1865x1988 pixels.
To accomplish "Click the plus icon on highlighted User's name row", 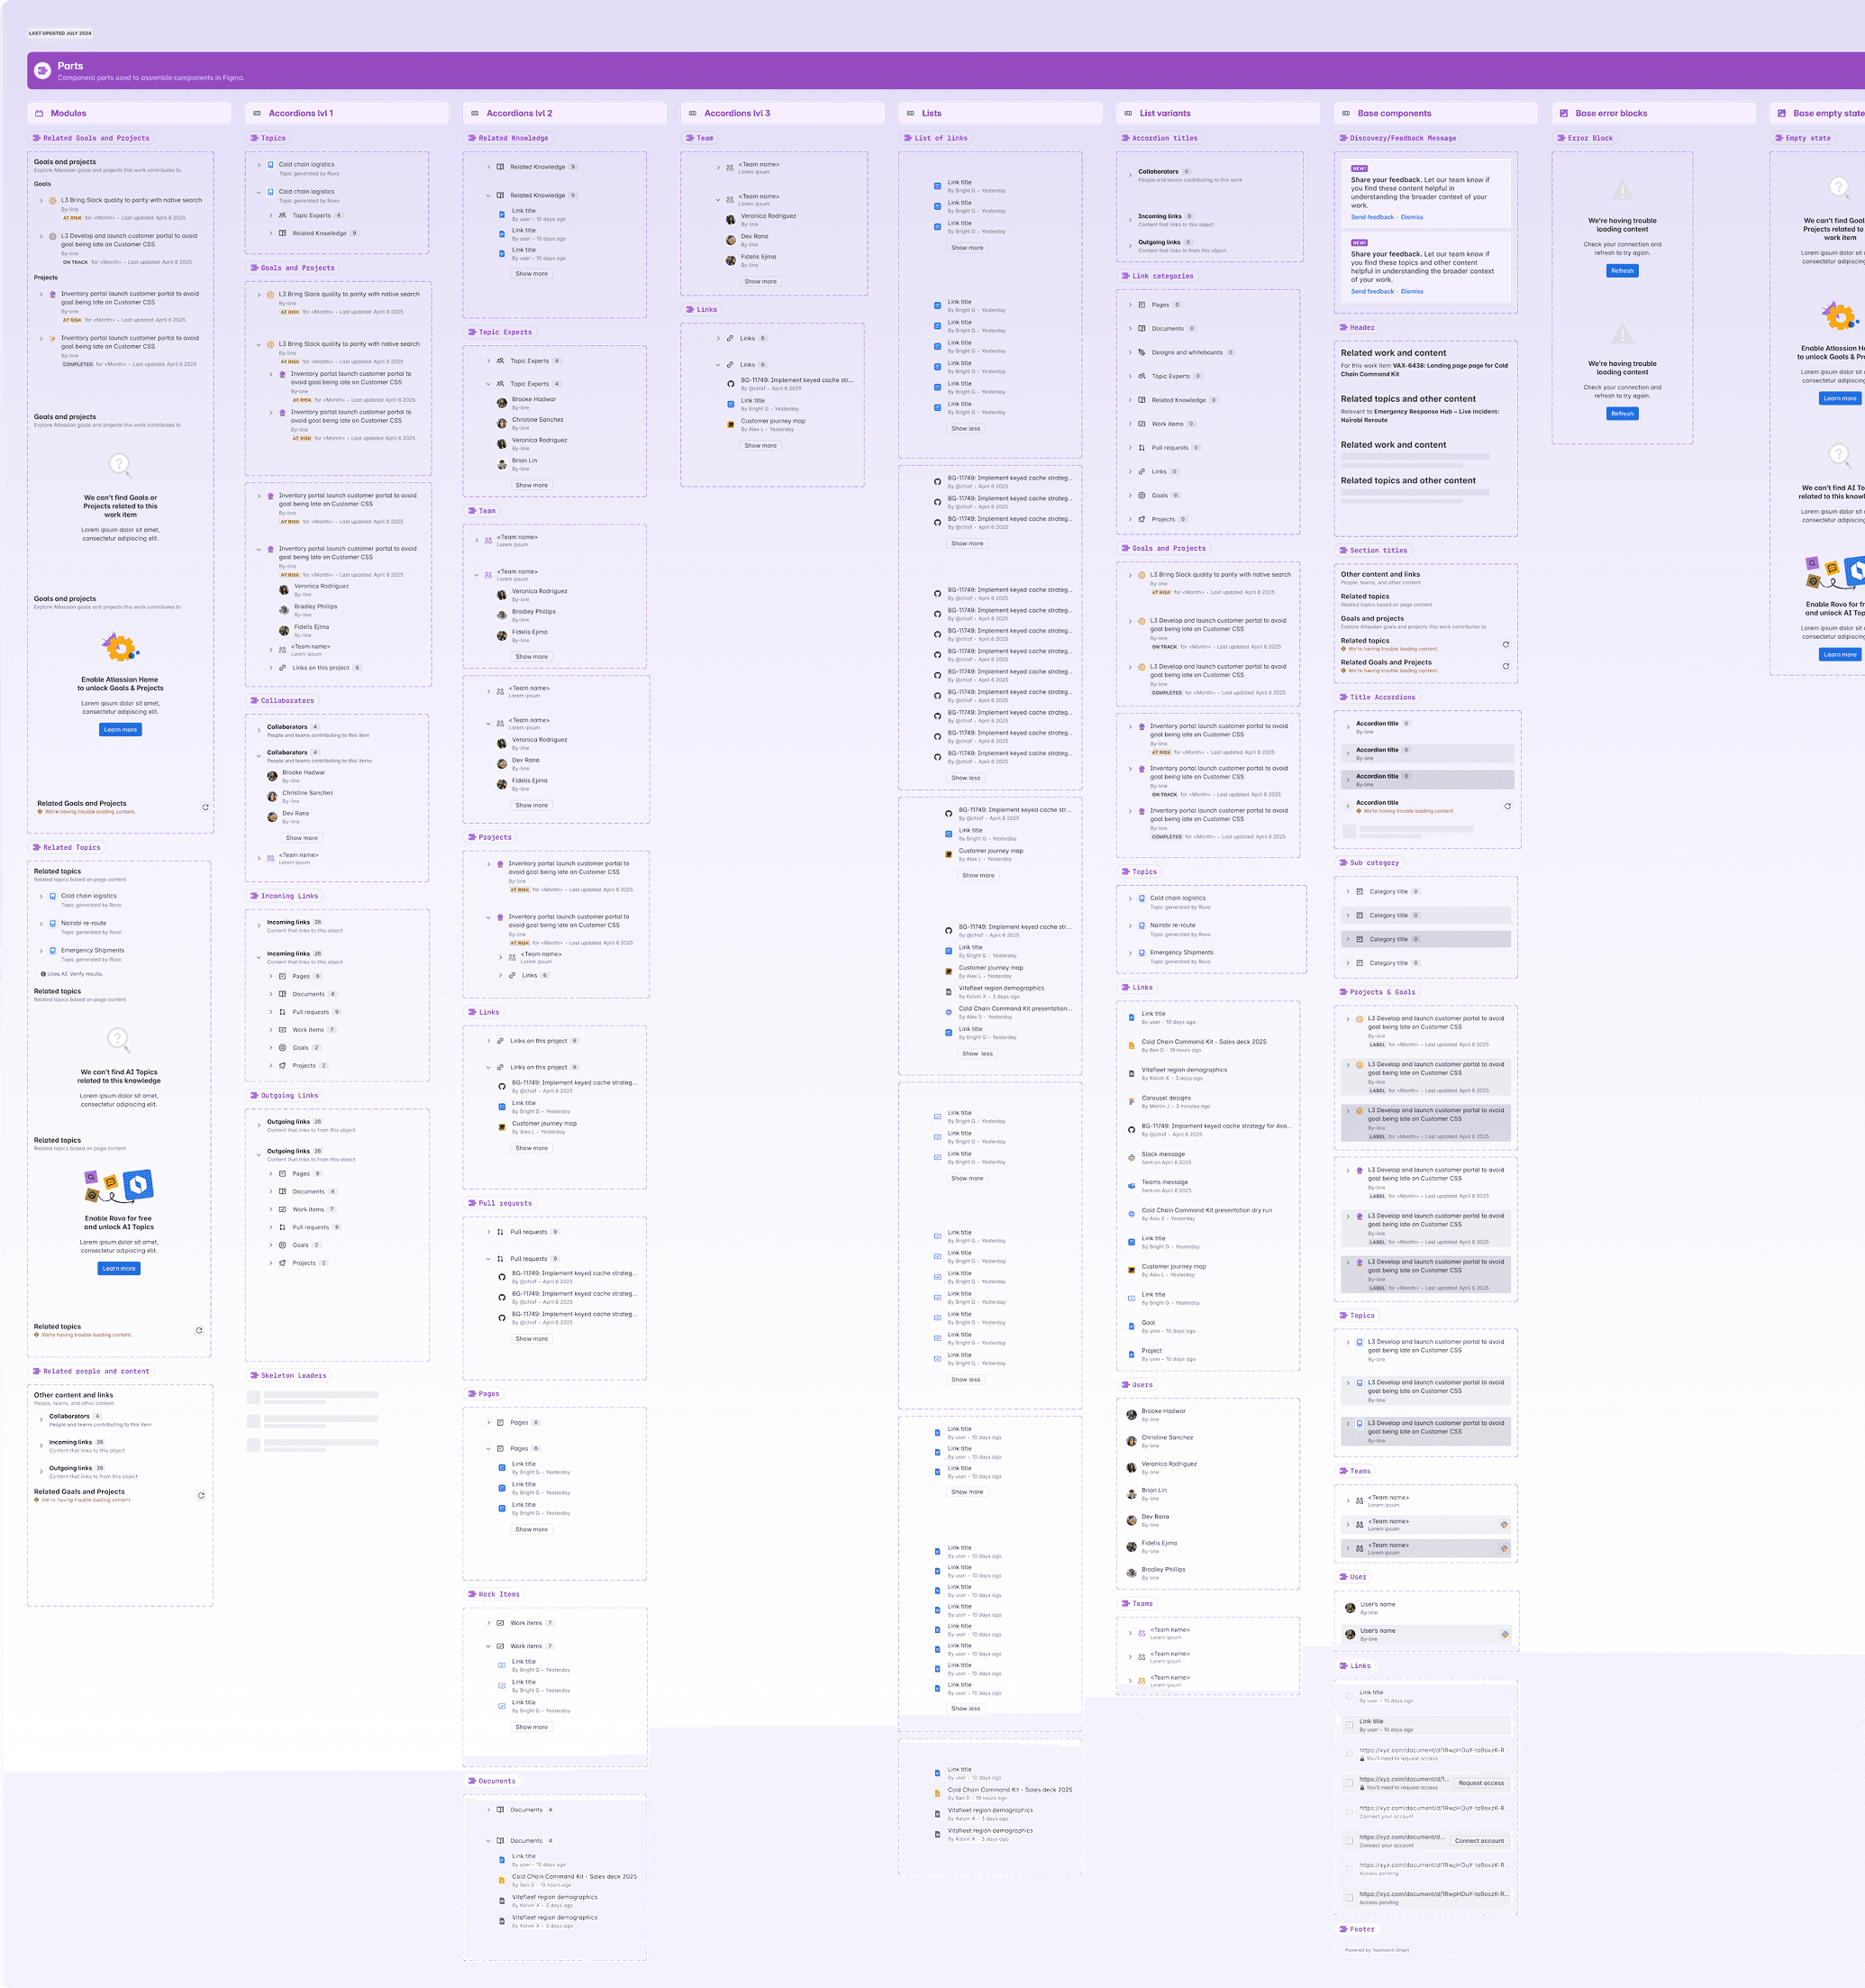I will pos(1504,1634).
